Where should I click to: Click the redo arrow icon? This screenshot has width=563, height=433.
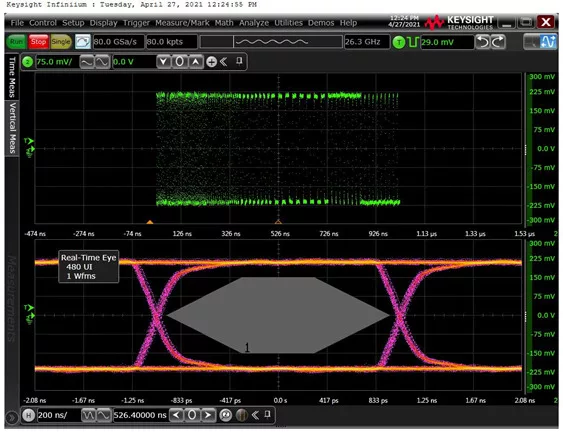point(498,42)
